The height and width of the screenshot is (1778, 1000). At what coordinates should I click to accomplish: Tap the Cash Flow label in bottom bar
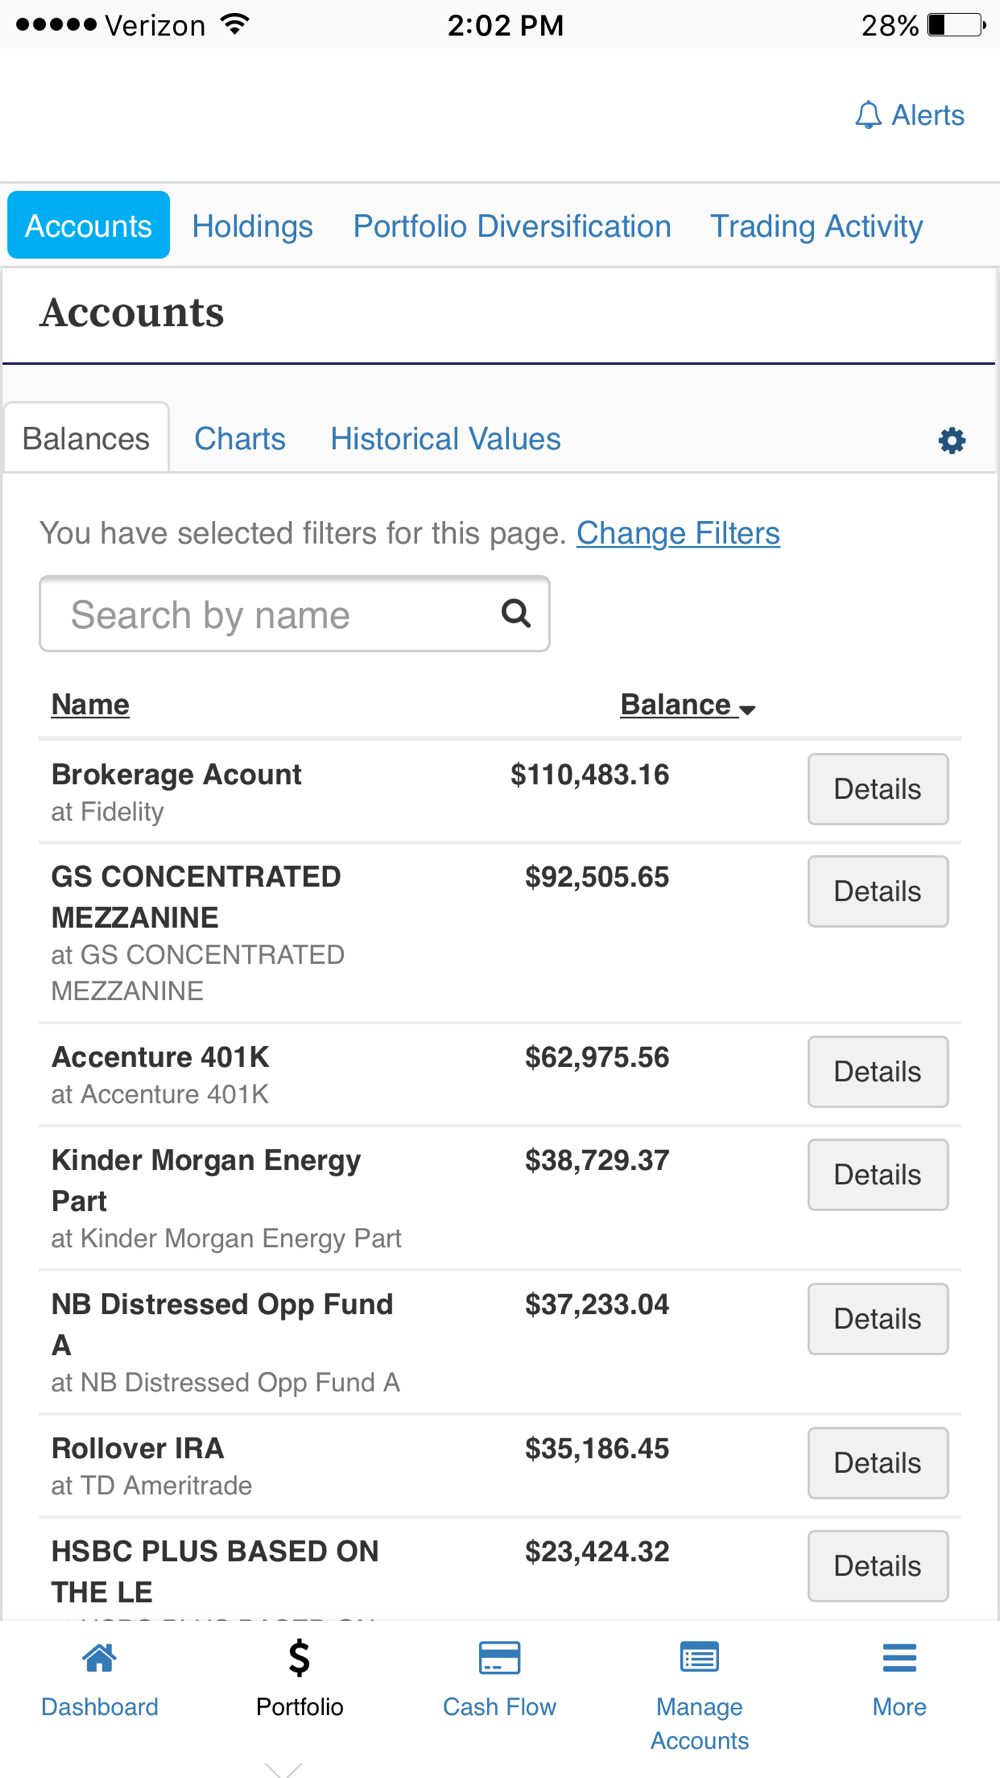click(499, 1706)
